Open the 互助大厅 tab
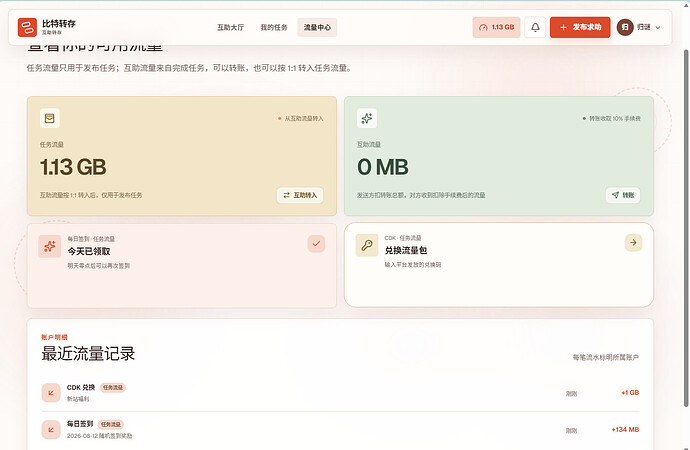 pyautogui.click(x=230, y=27)
